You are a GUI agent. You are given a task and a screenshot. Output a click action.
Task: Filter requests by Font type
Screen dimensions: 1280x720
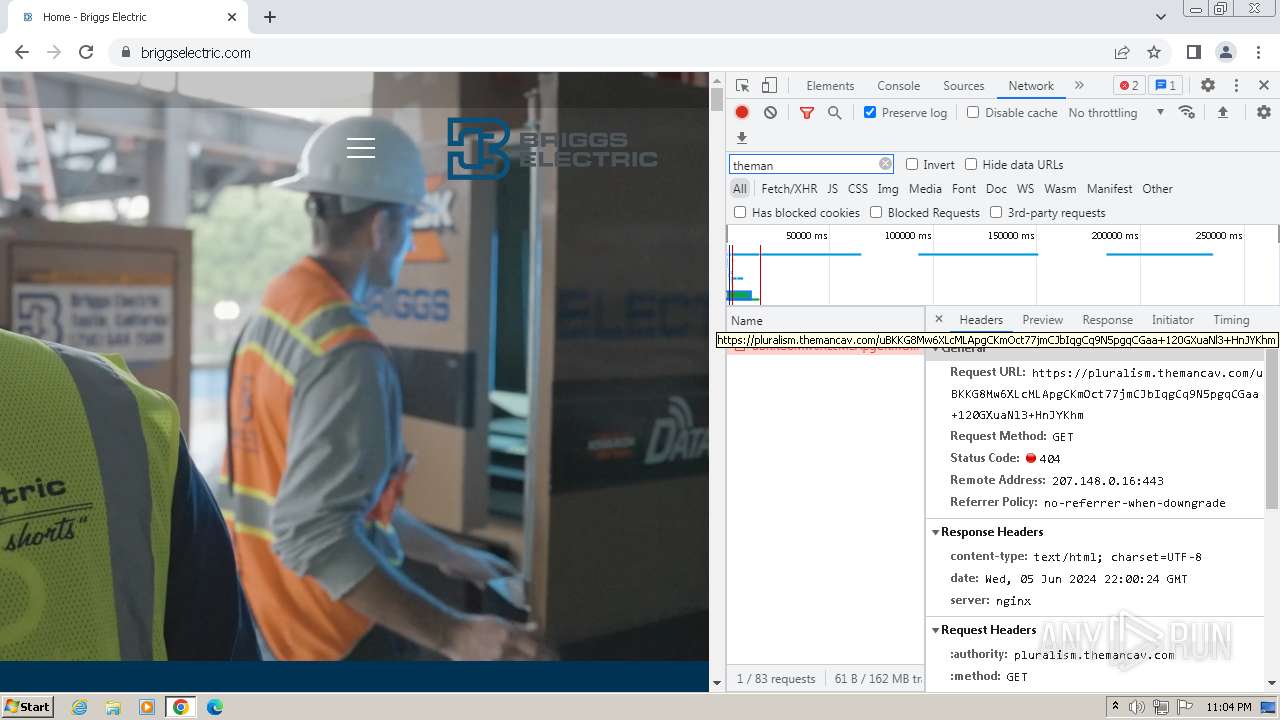pos(964,188)
